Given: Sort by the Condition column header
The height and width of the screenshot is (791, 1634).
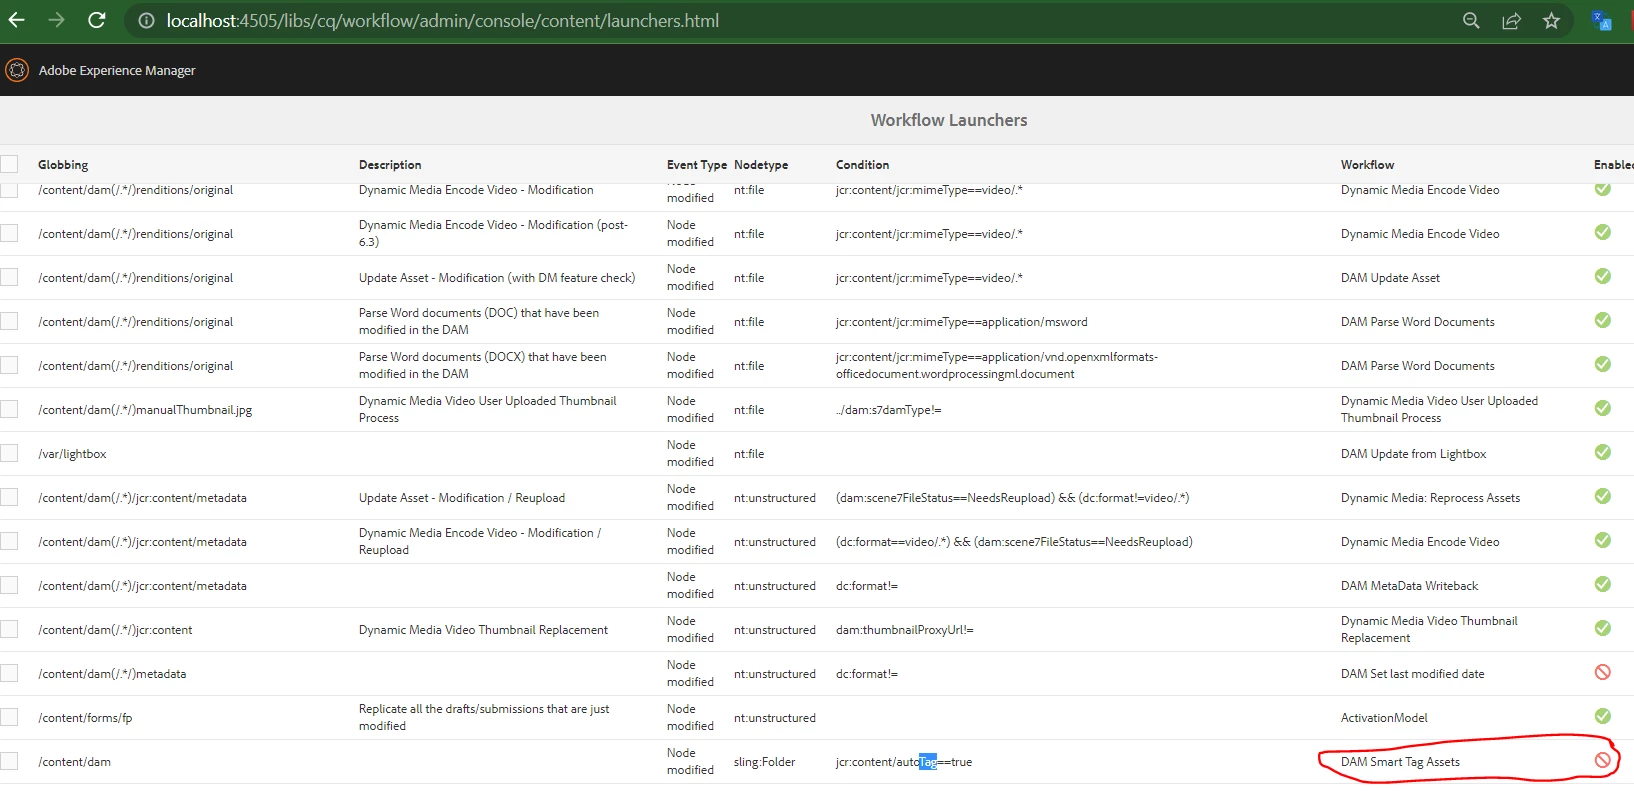Looking at the screenshot, I should [x=862, y=165].
